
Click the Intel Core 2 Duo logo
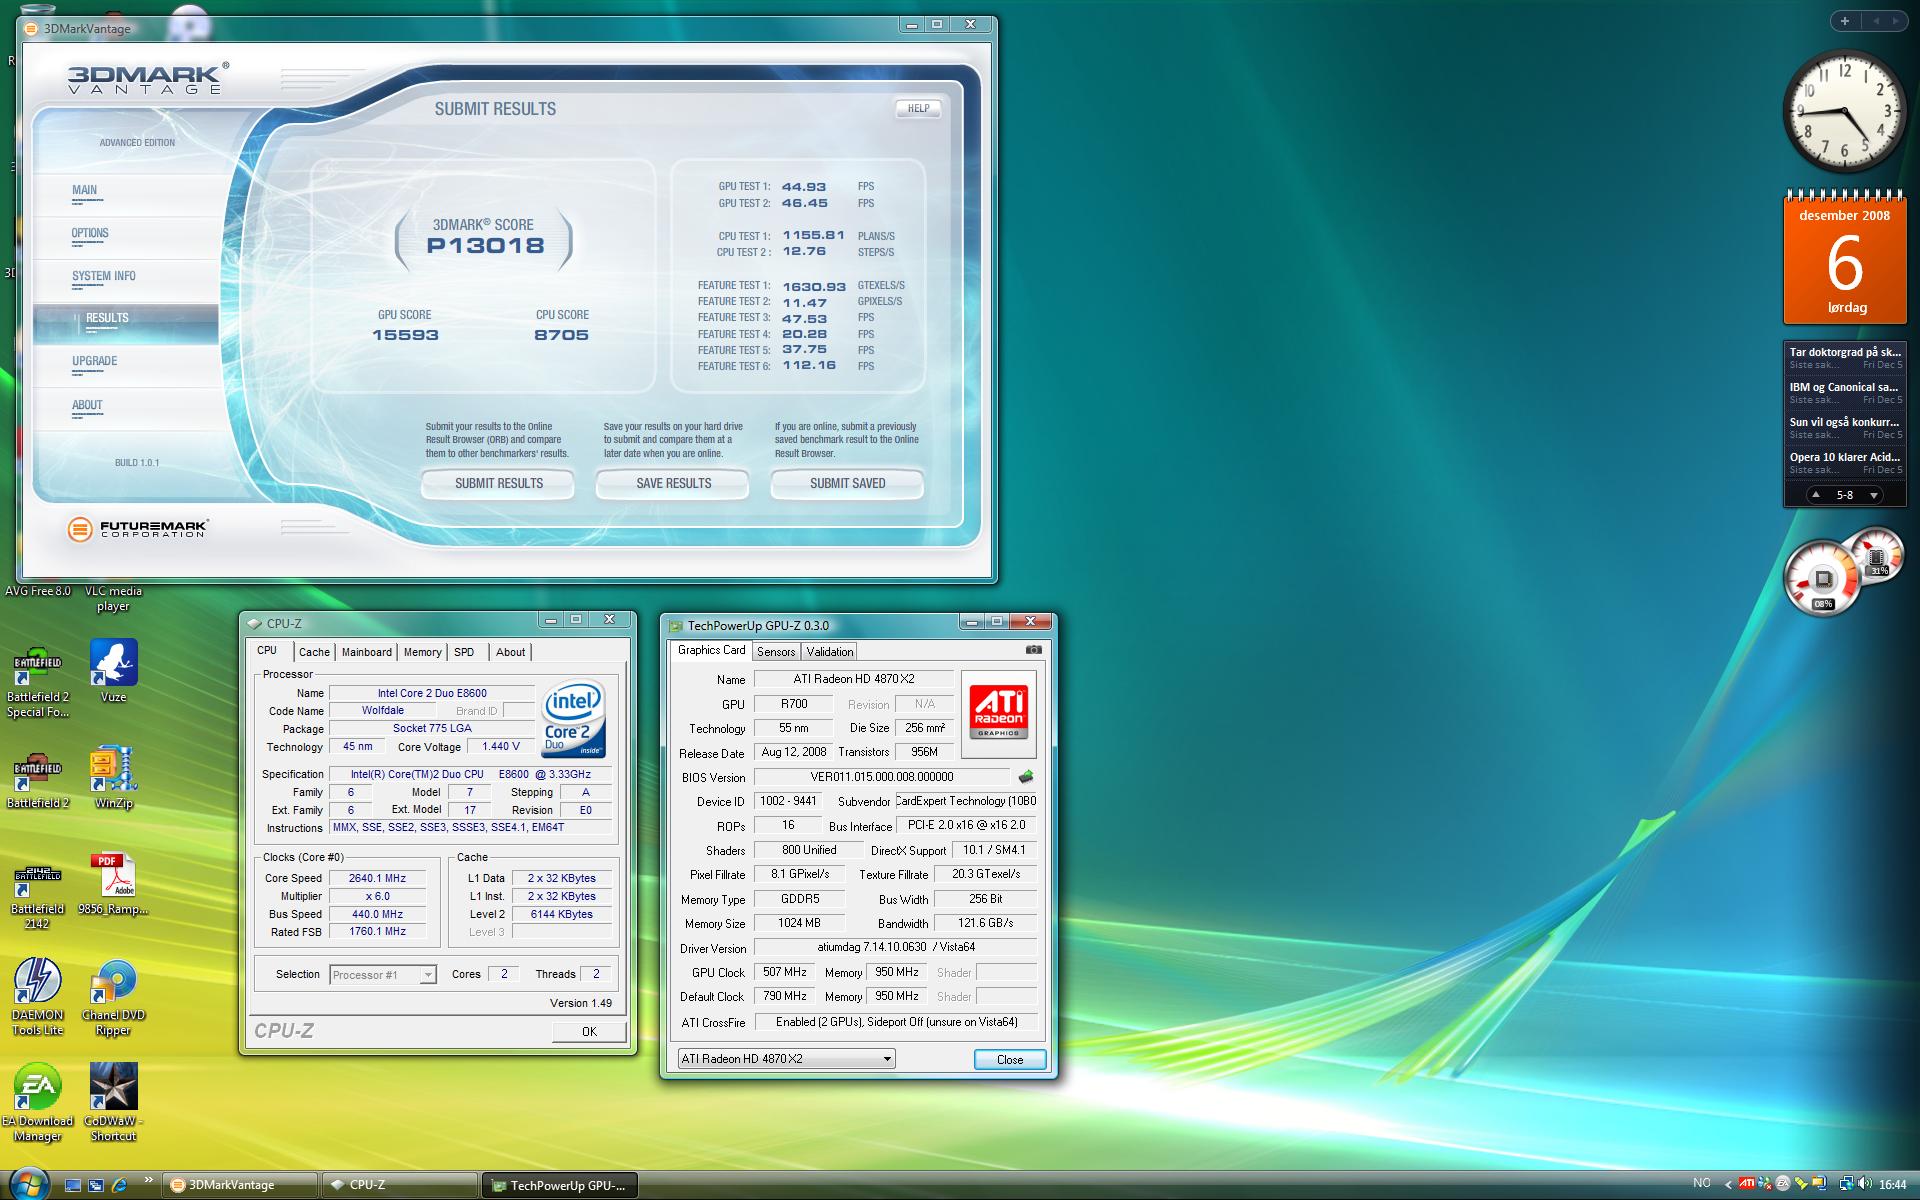pyautogui.click(x=574, y=719)
